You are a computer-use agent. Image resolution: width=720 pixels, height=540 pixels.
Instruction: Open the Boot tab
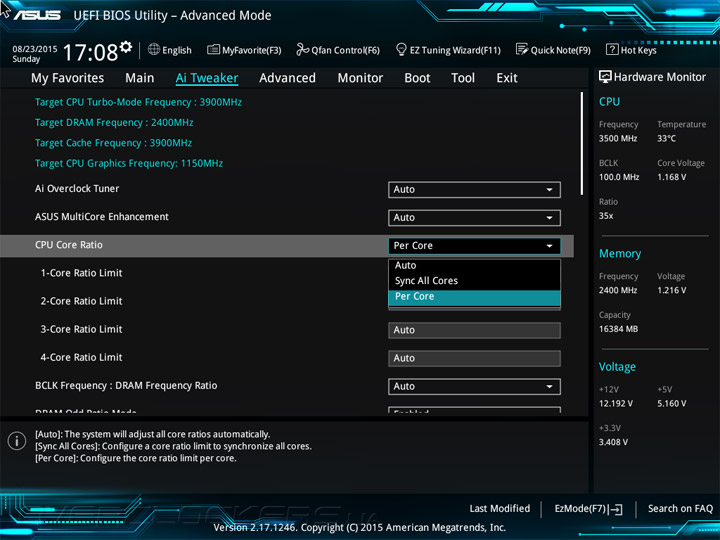417,78
